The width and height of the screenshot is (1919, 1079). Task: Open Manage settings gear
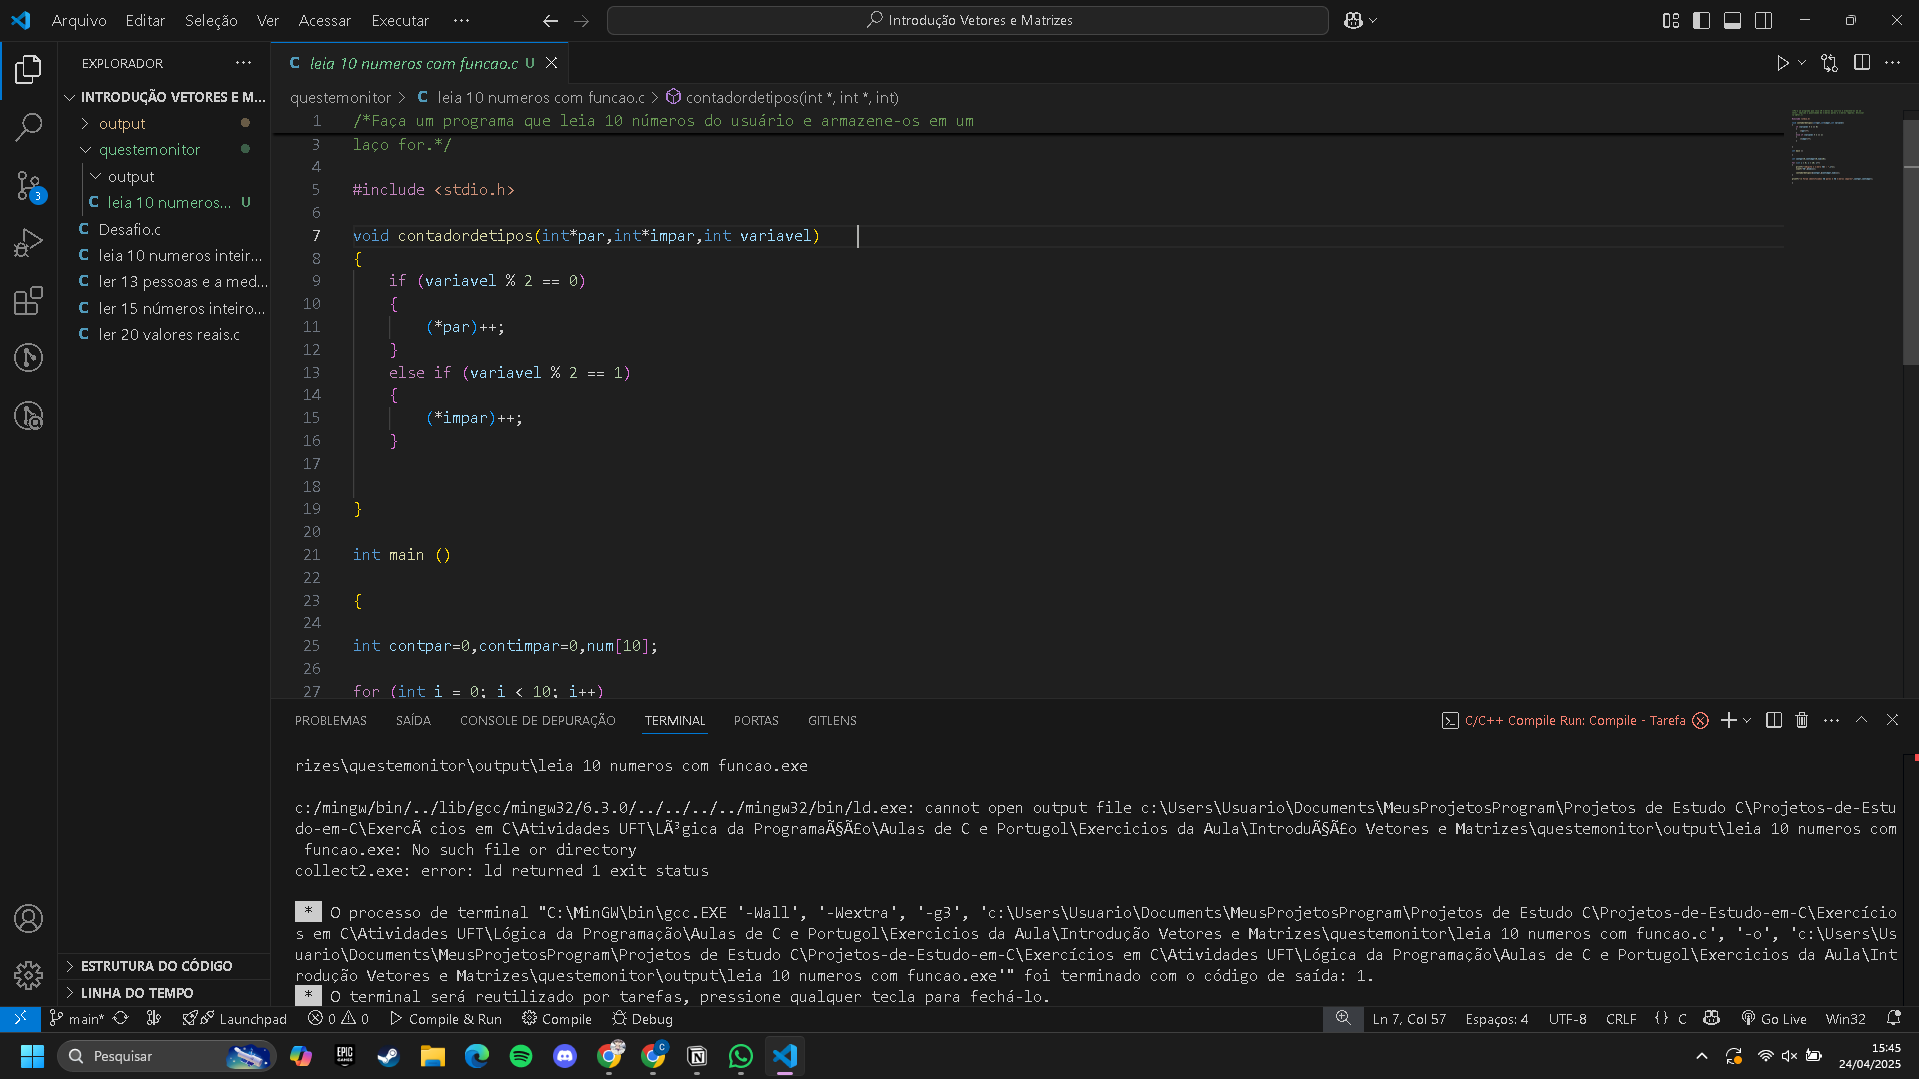pyautogui.click(x=28, y=974)
